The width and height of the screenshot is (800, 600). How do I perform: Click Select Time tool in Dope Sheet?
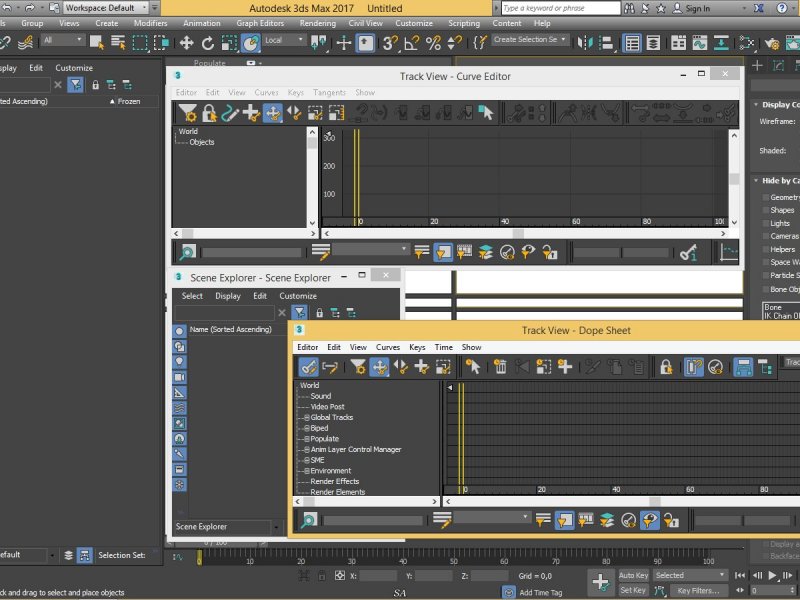coord(473,367)
